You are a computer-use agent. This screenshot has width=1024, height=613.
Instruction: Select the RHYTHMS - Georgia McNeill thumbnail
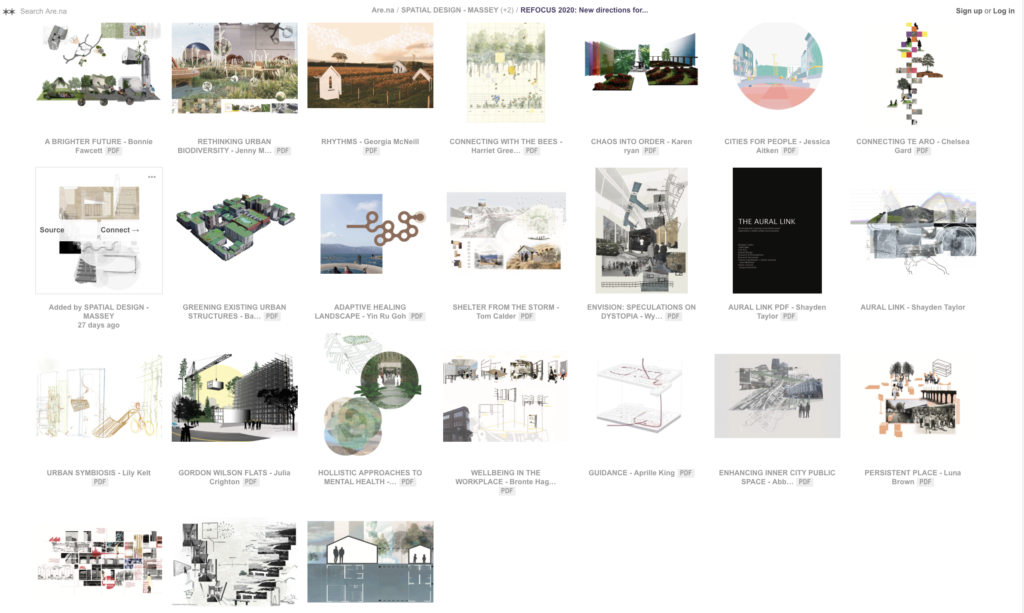370,65
